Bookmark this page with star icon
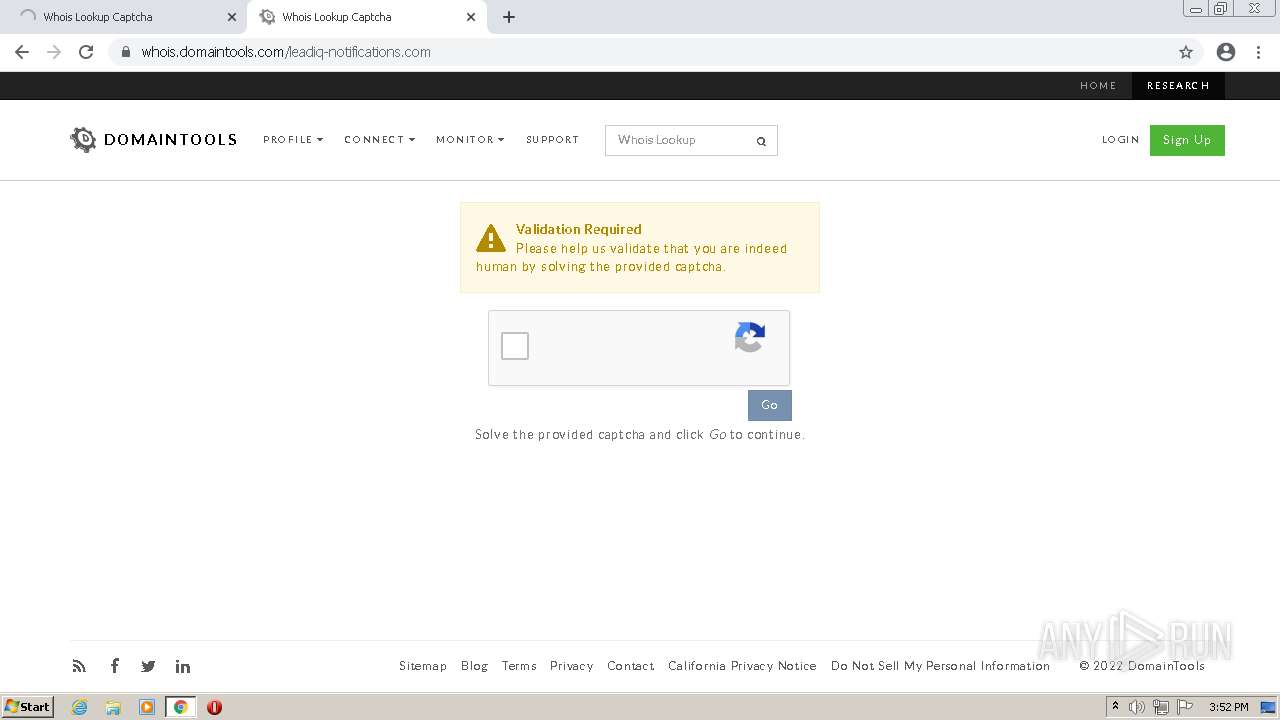This screenshot has width=1280, height=720. [x=1186, y=52]
